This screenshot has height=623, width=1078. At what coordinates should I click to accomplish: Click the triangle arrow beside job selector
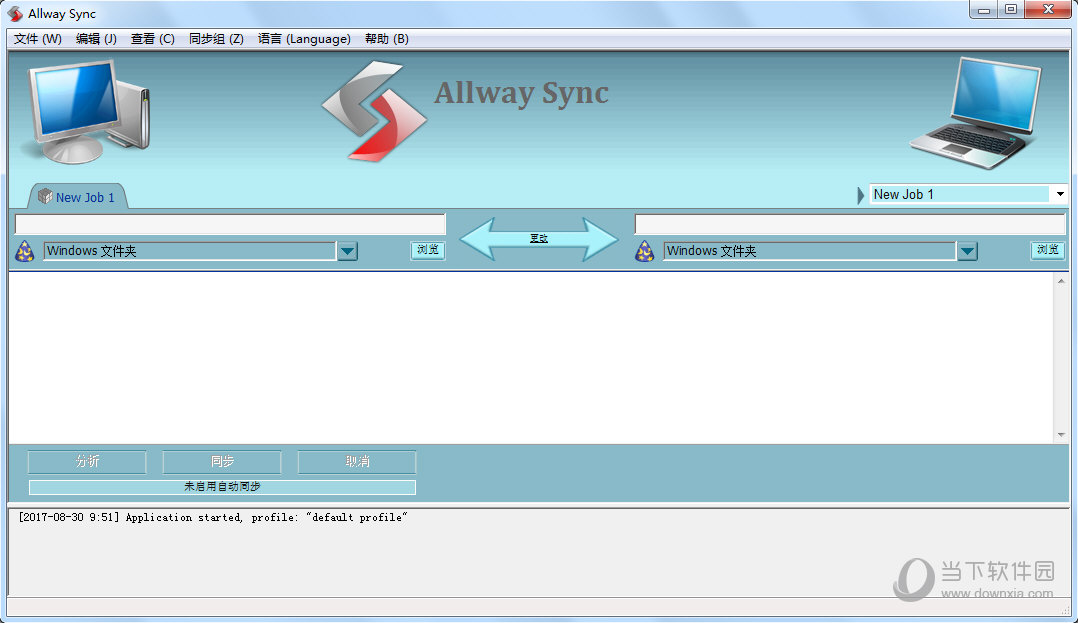[x=861, y=195]
